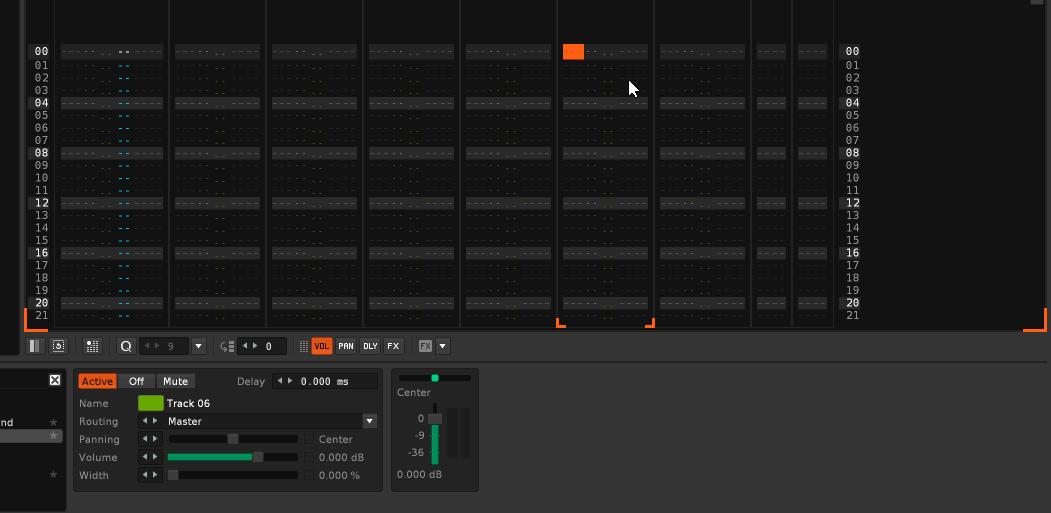This screenshot has height=513, width=1051.
Task: Toggle the PAN panning column
Action: (346, 346)
